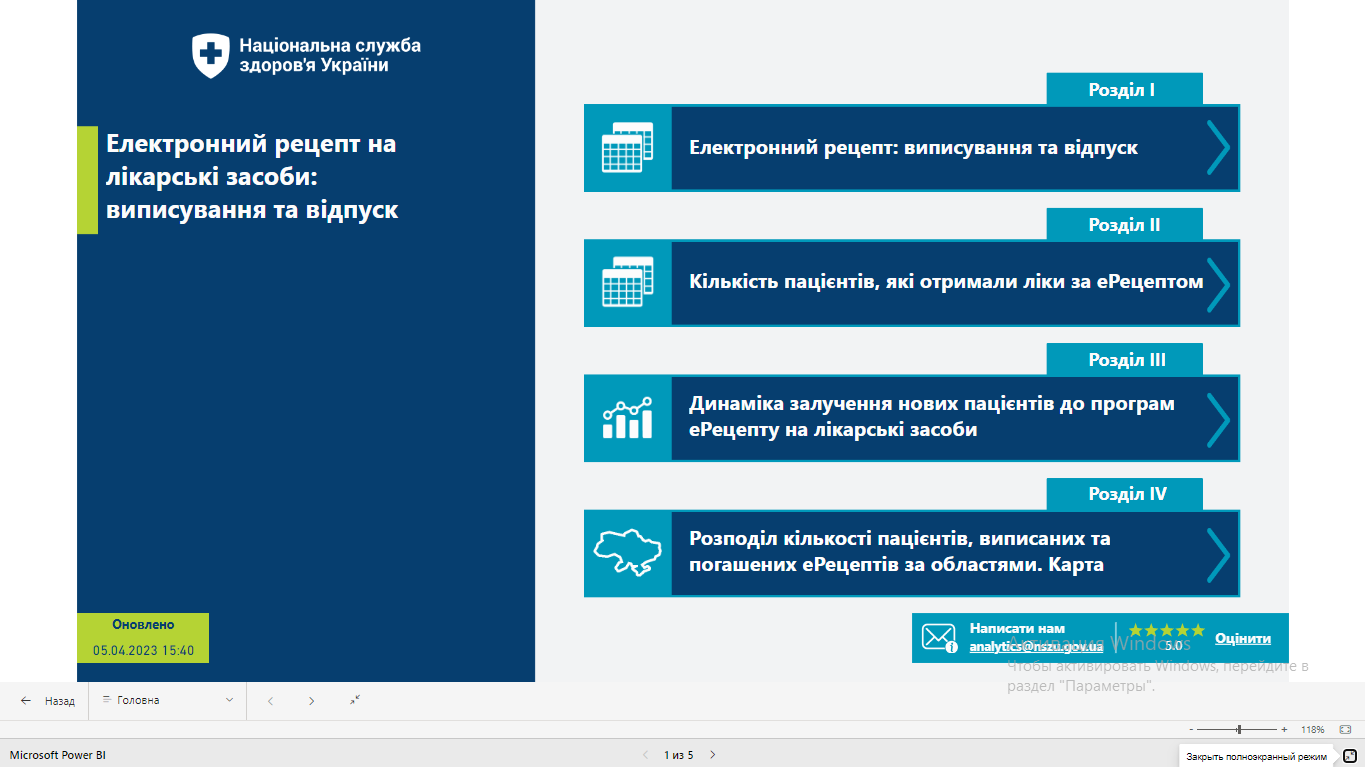
Task: Go to previous page in nav bar
Action: [270, 701]
